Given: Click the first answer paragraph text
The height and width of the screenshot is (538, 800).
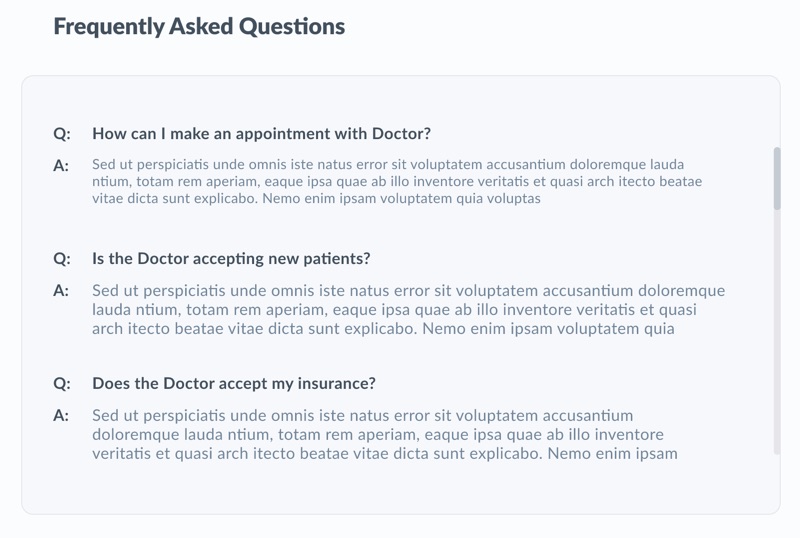Looking at the screenshot, I should (x=397, y=181).
